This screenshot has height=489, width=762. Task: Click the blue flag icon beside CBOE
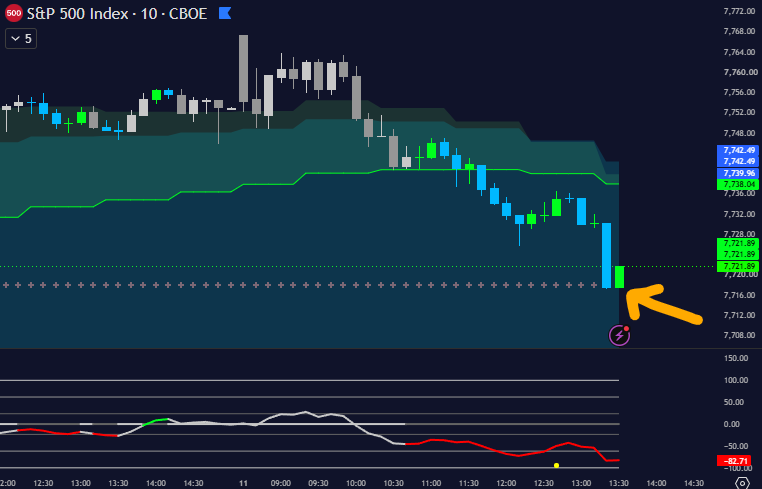[x=225, y=13]
